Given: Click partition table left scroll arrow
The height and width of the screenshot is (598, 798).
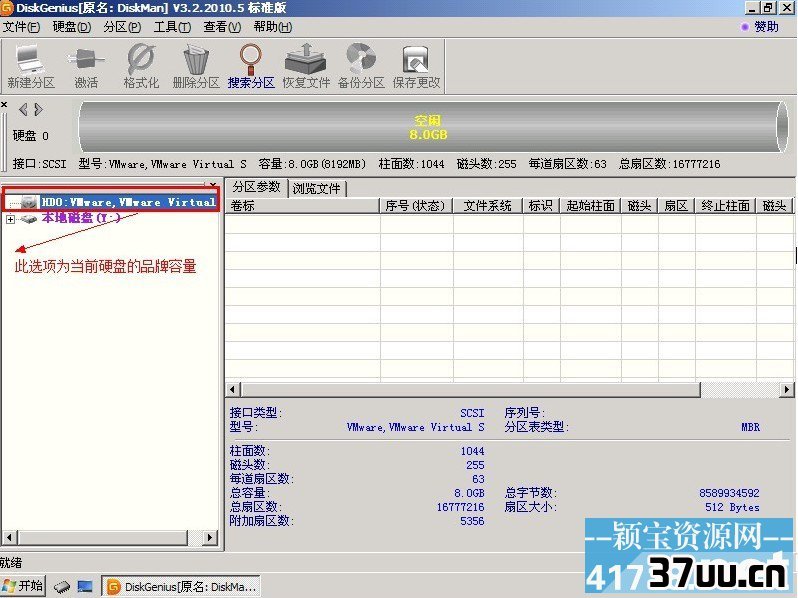Looking at the screenshot, I should [233, 390].
